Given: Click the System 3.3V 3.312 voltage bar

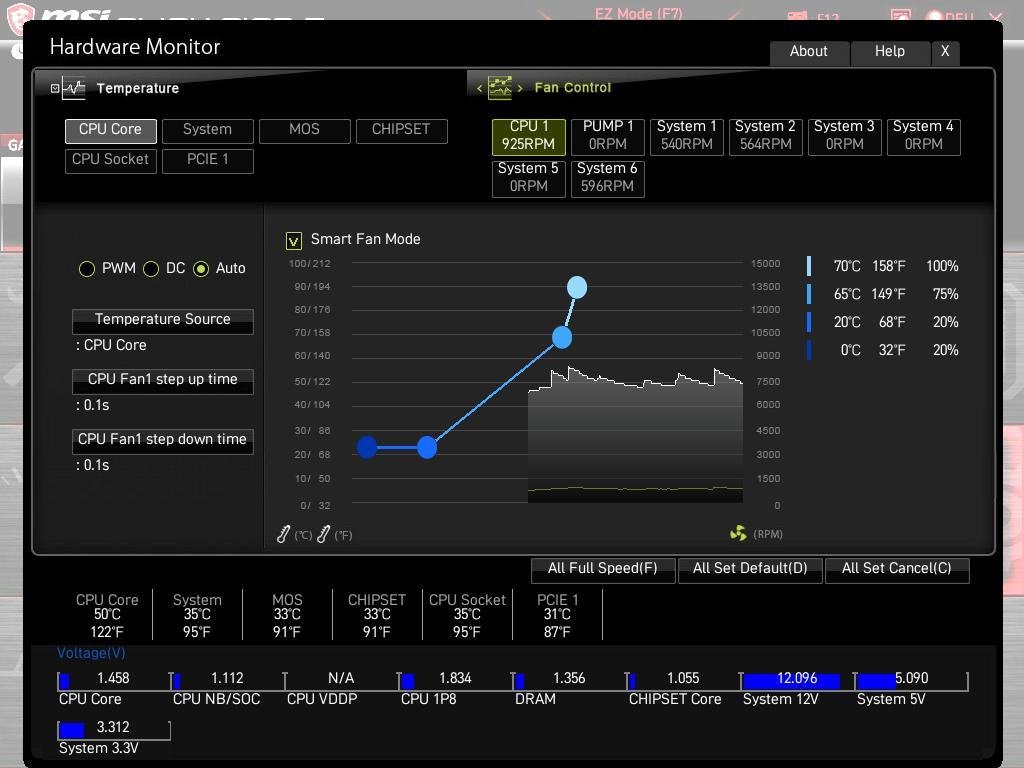Looking at the screenshot, I should pos(114,729).
